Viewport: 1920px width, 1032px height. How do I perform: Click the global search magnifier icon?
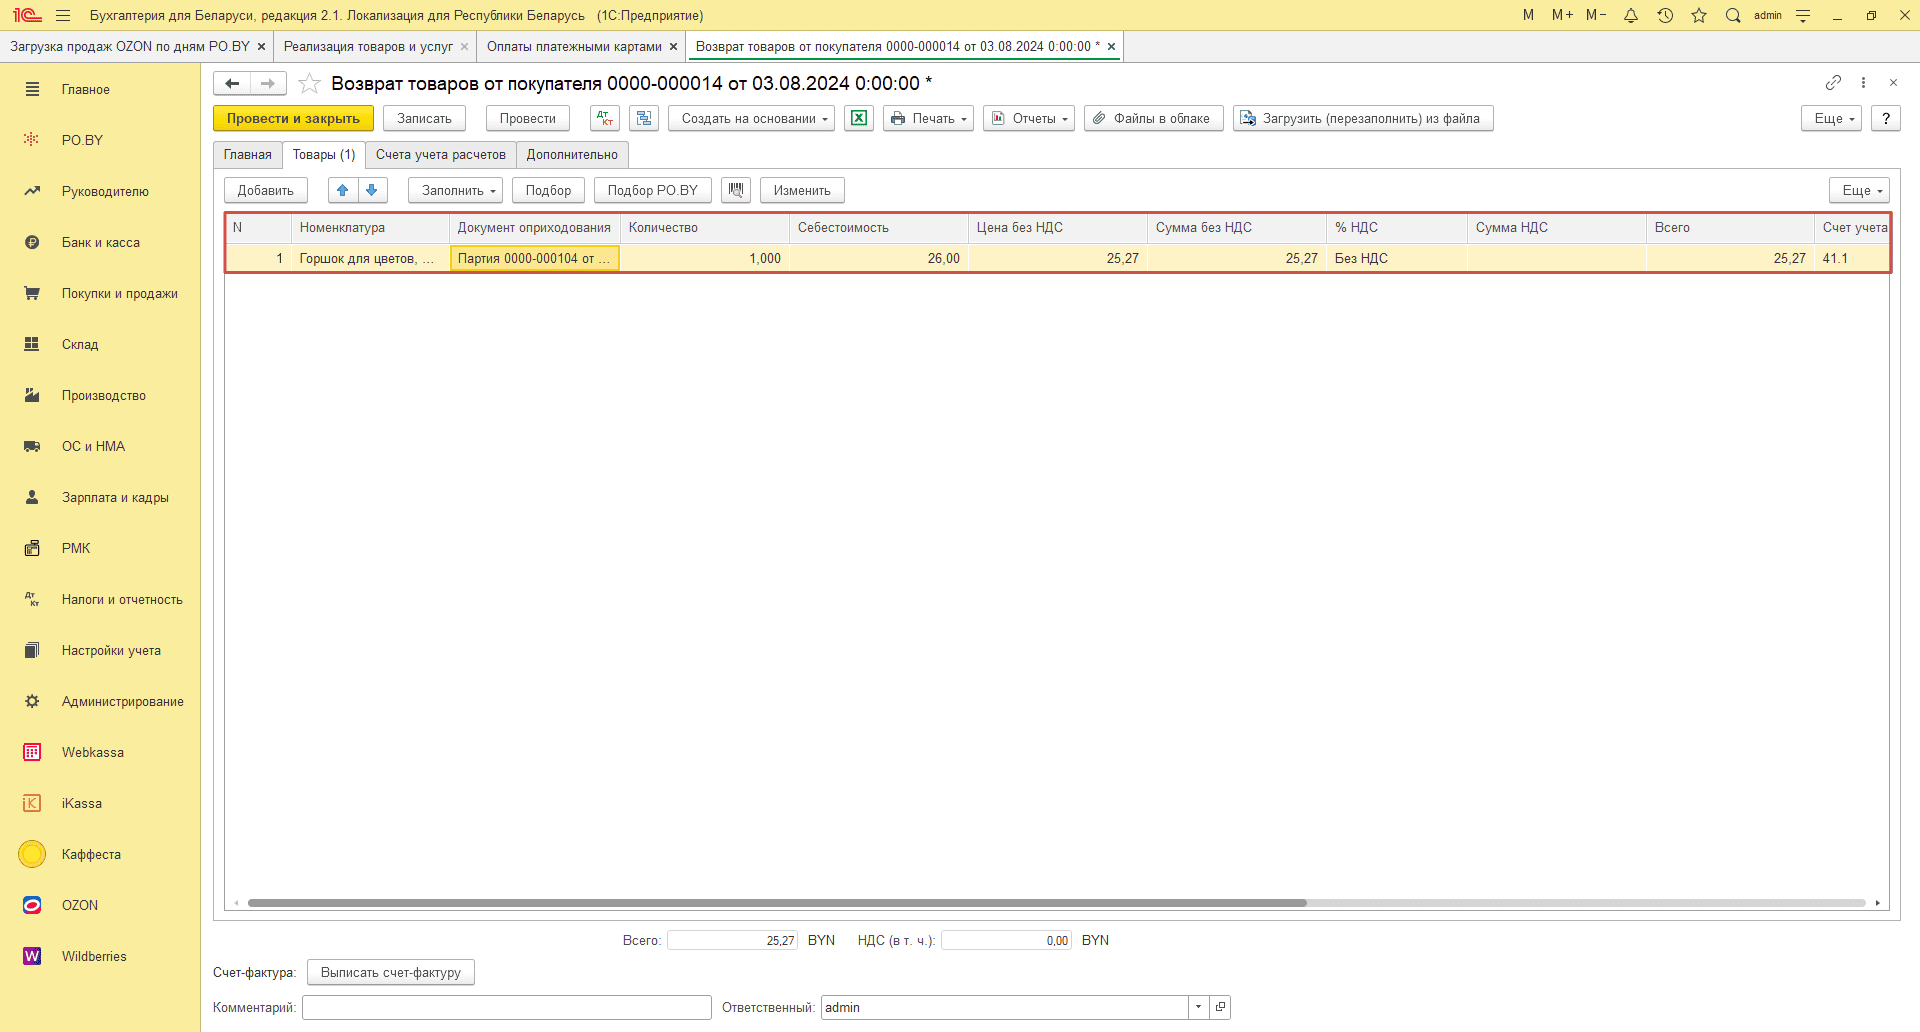tap(1733, 15)
